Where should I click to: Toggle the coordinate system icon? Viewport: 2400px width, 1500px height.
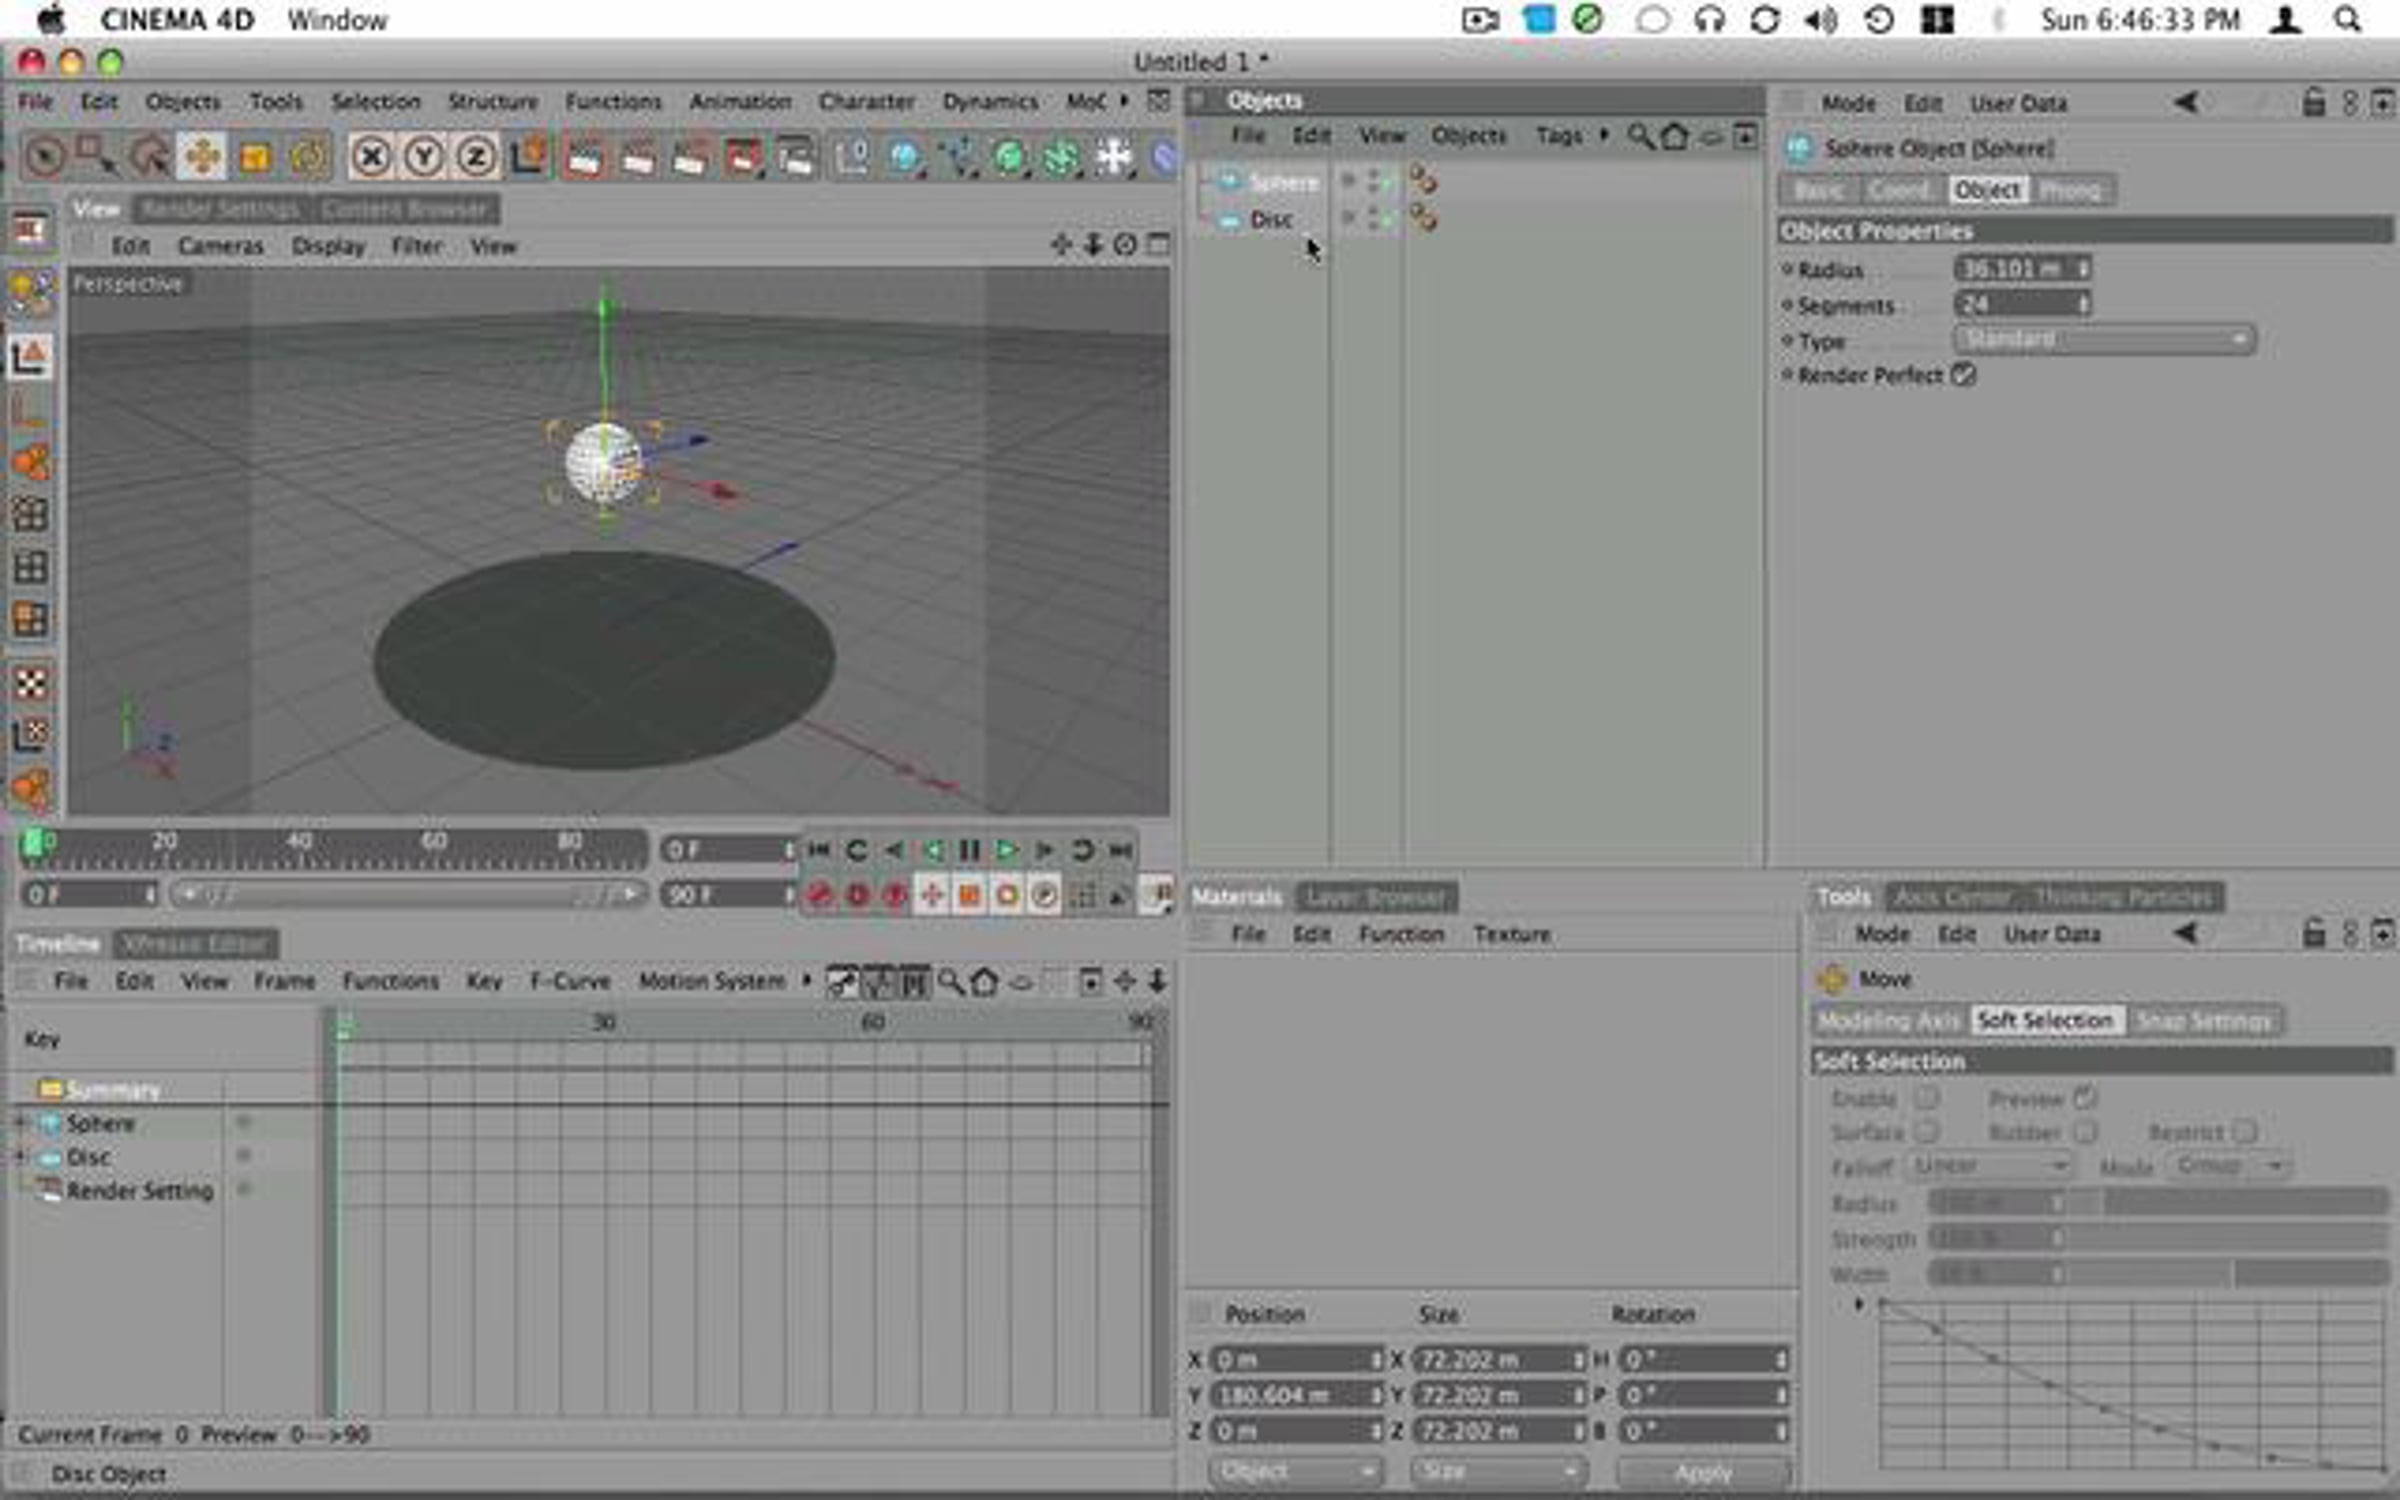click(x=529, y=157)
